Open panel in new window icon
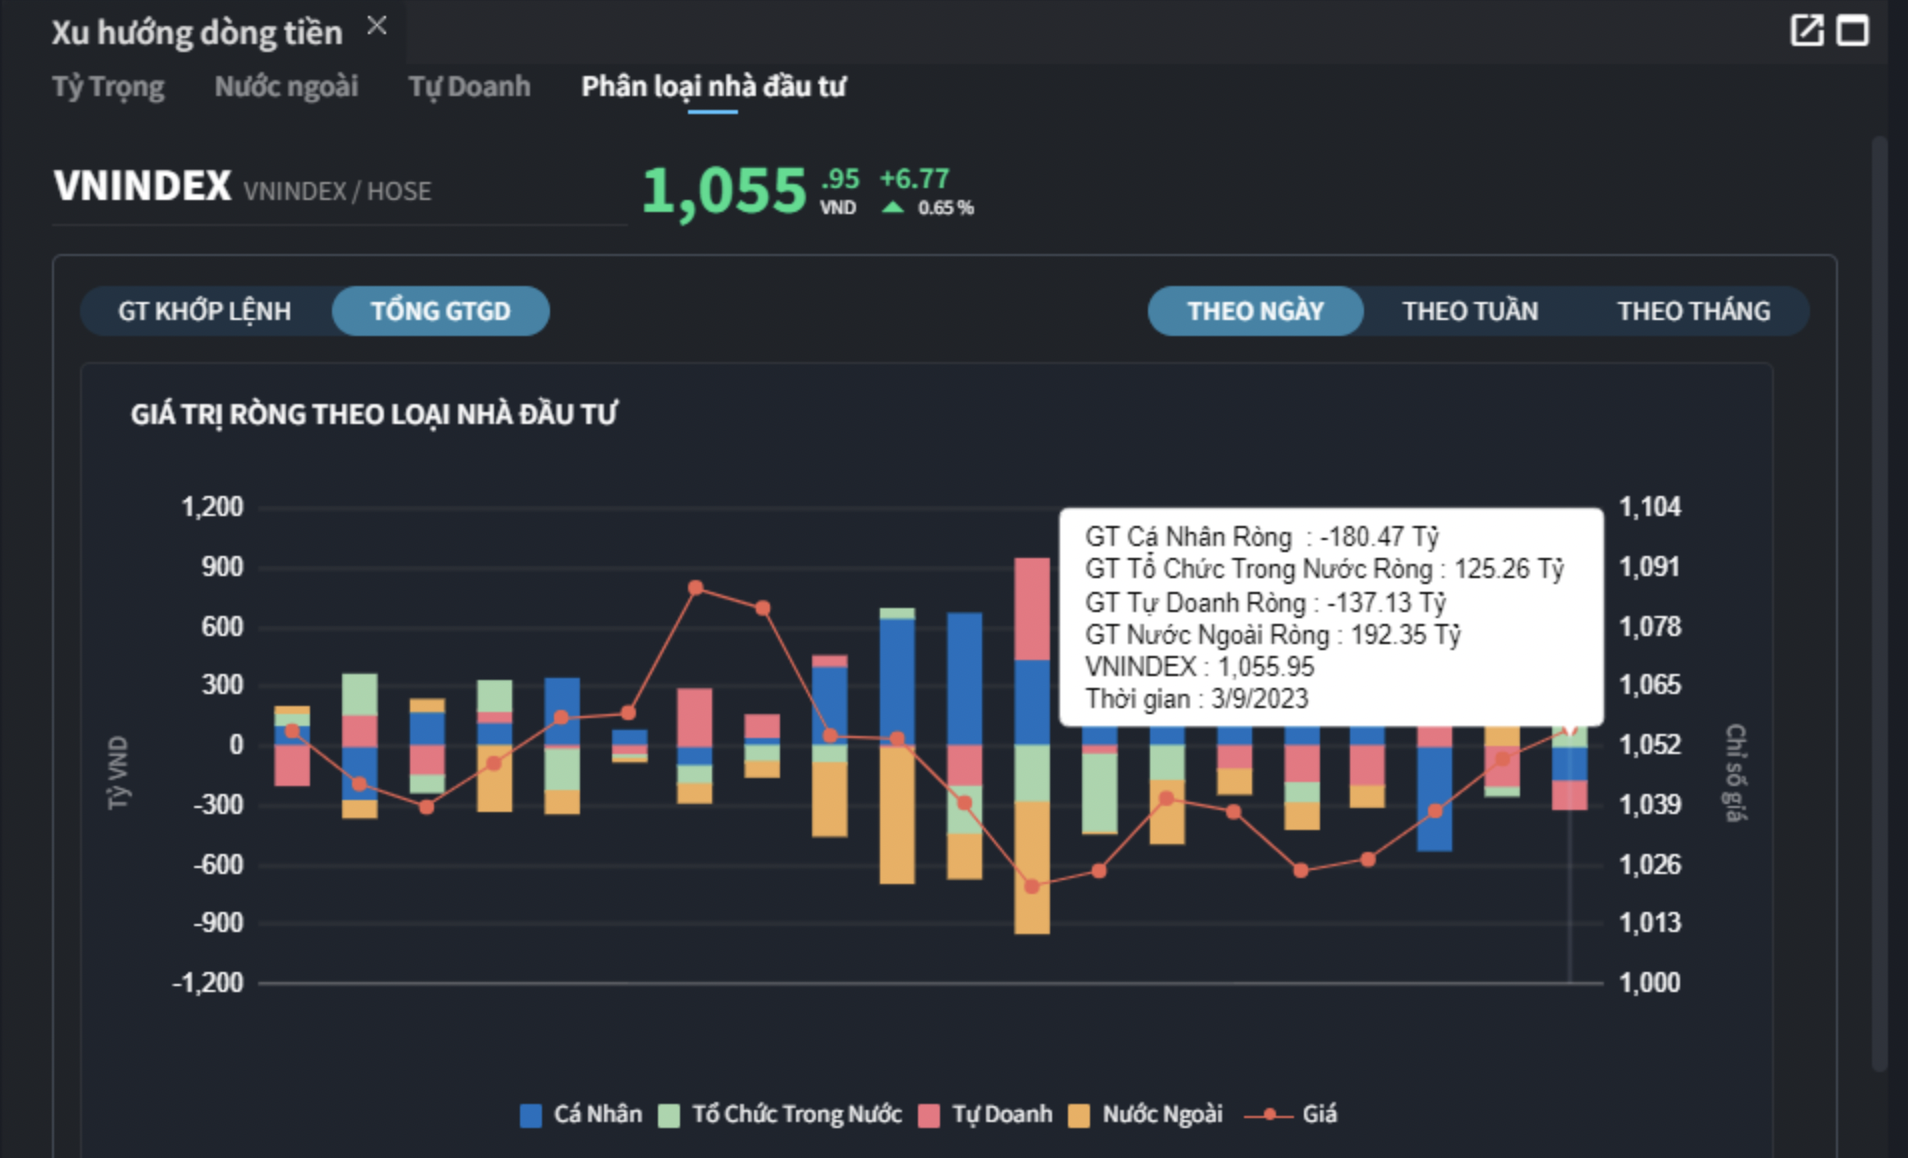 [1806, 30]
